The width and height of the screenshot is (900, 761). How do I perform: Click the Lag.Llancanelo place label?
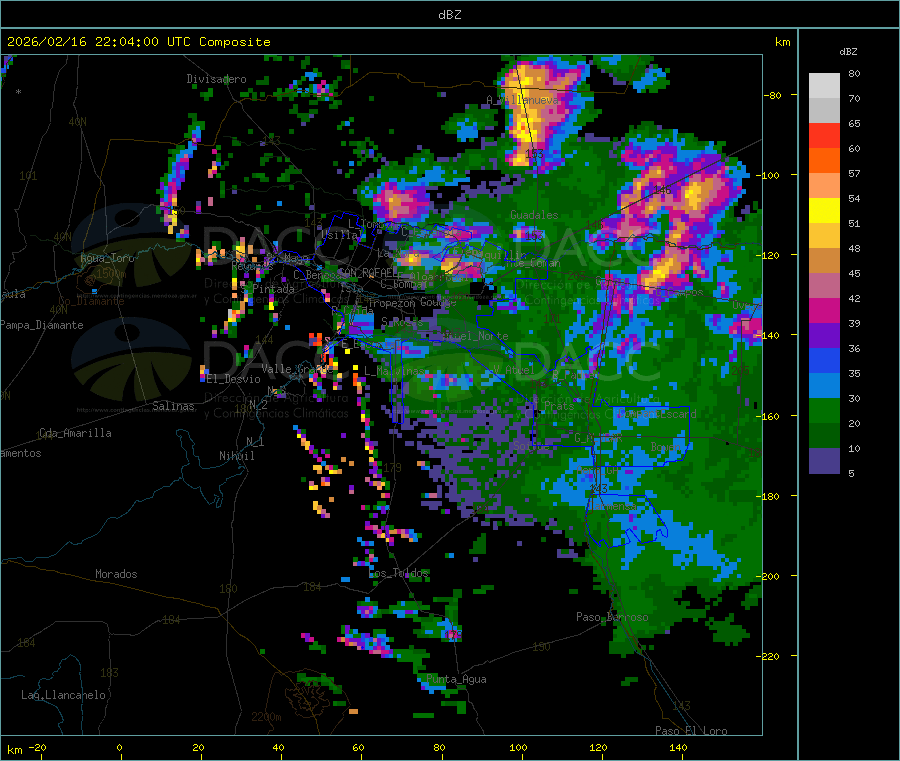pyautogui.click(x=63, y=695)
